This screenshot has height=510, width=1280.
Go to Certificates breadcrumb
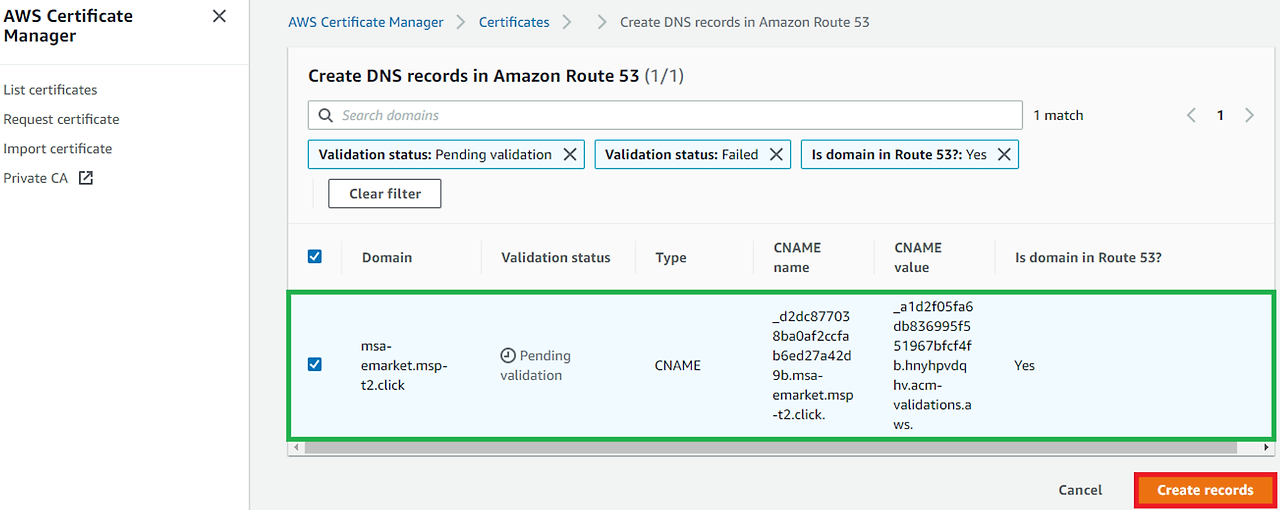coord(514,22)
